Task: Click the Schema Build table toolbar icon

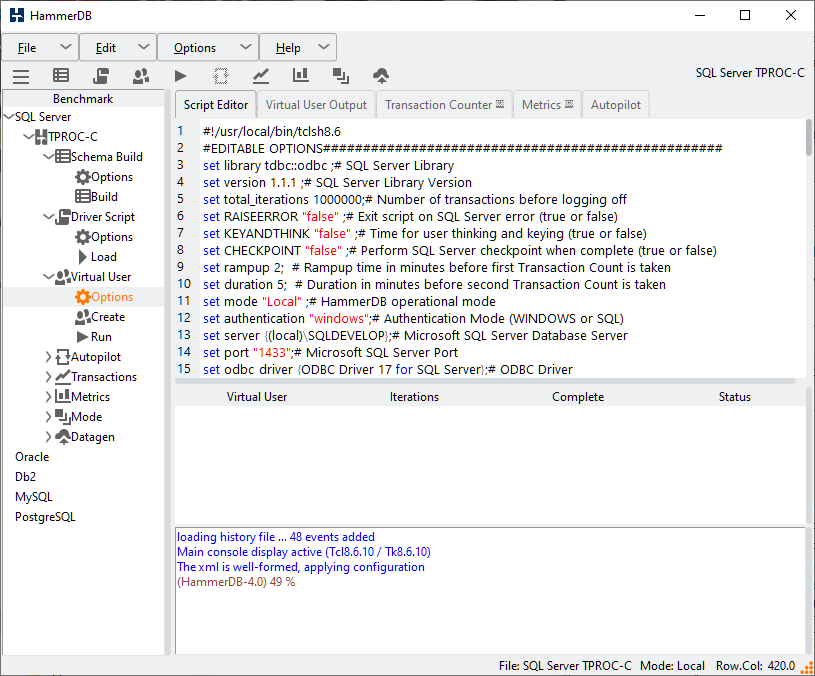Action: (x=61, y=76)
